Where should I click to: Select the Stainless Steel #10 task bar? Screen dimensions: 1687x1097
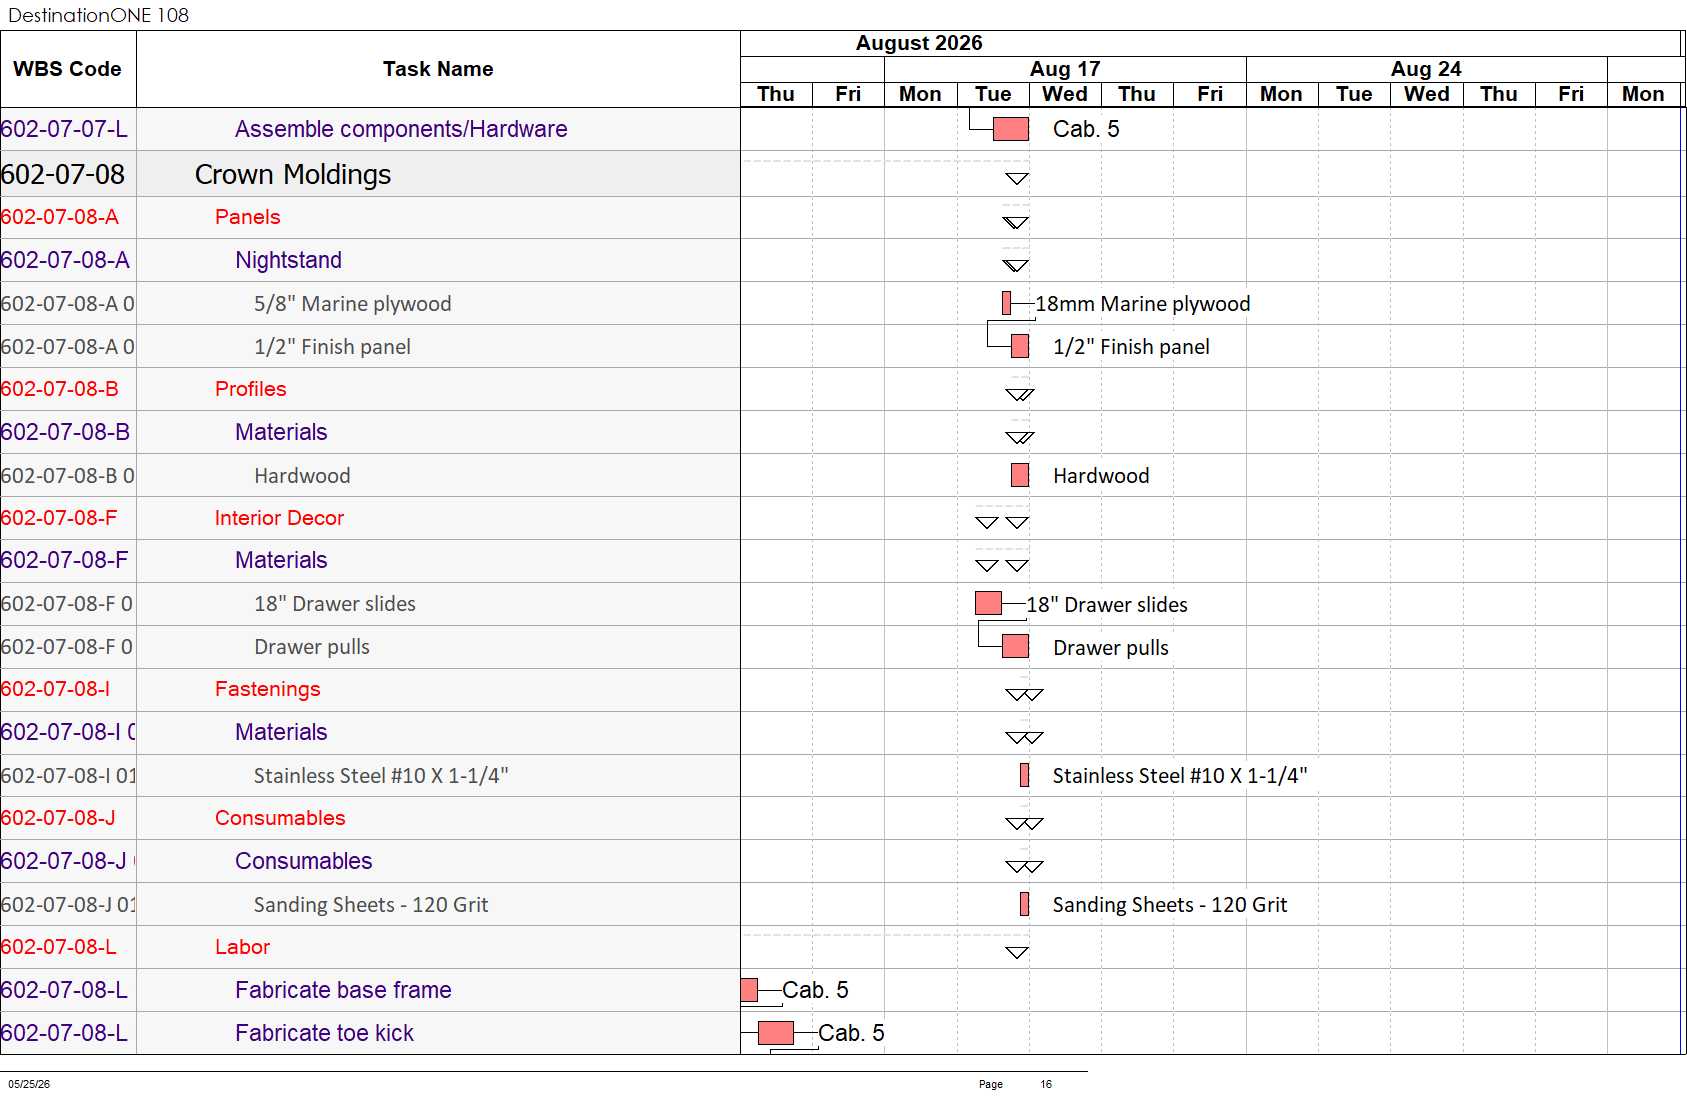pyautogui.click(x=1024, y=775)
